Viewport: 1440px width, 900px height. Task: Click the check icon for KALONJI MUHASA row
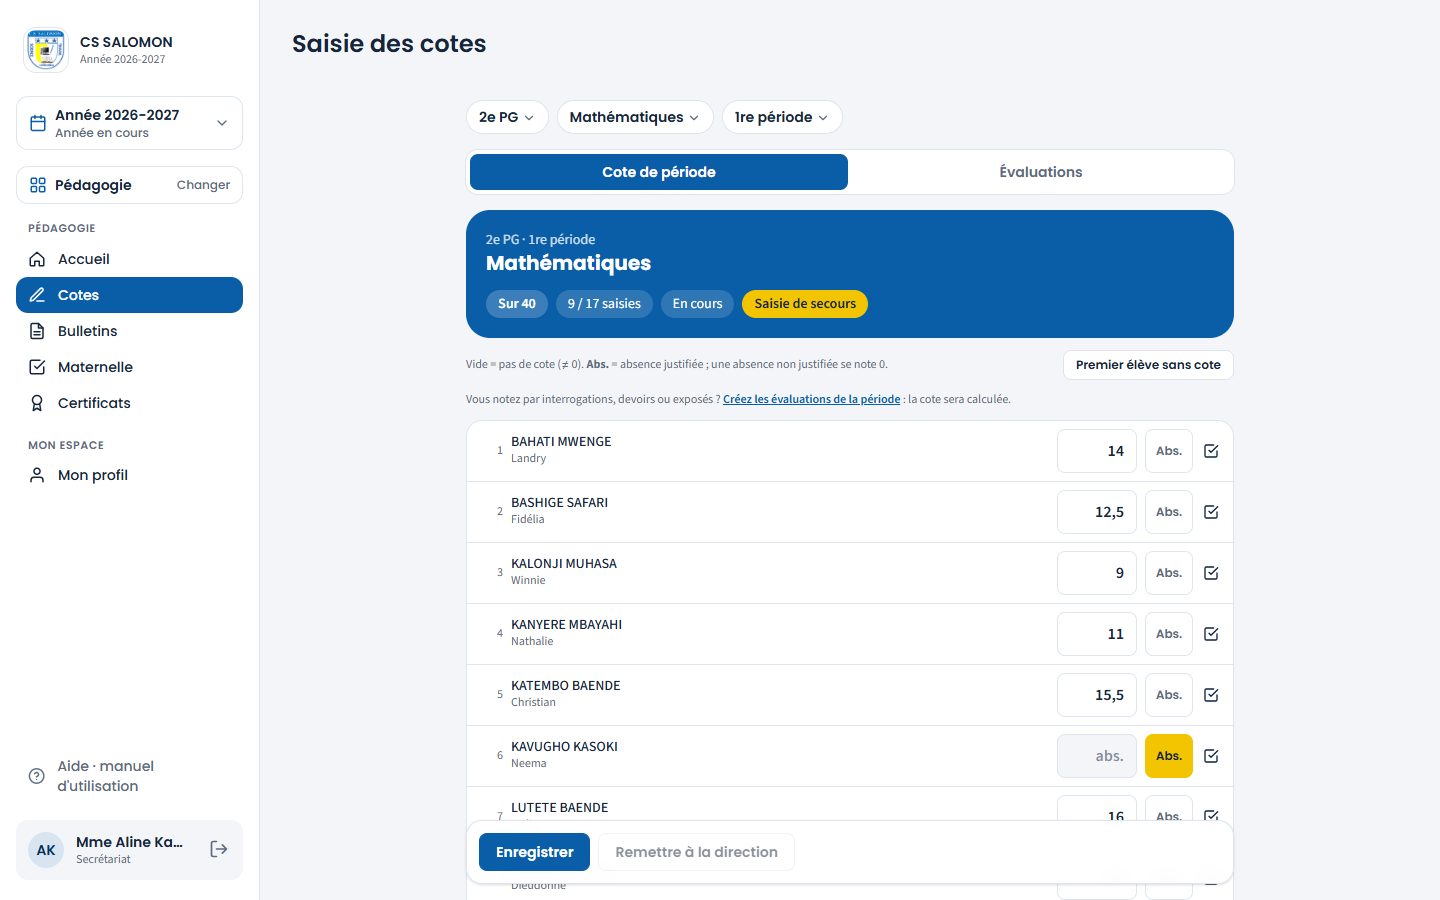[x=1211, y=573]
